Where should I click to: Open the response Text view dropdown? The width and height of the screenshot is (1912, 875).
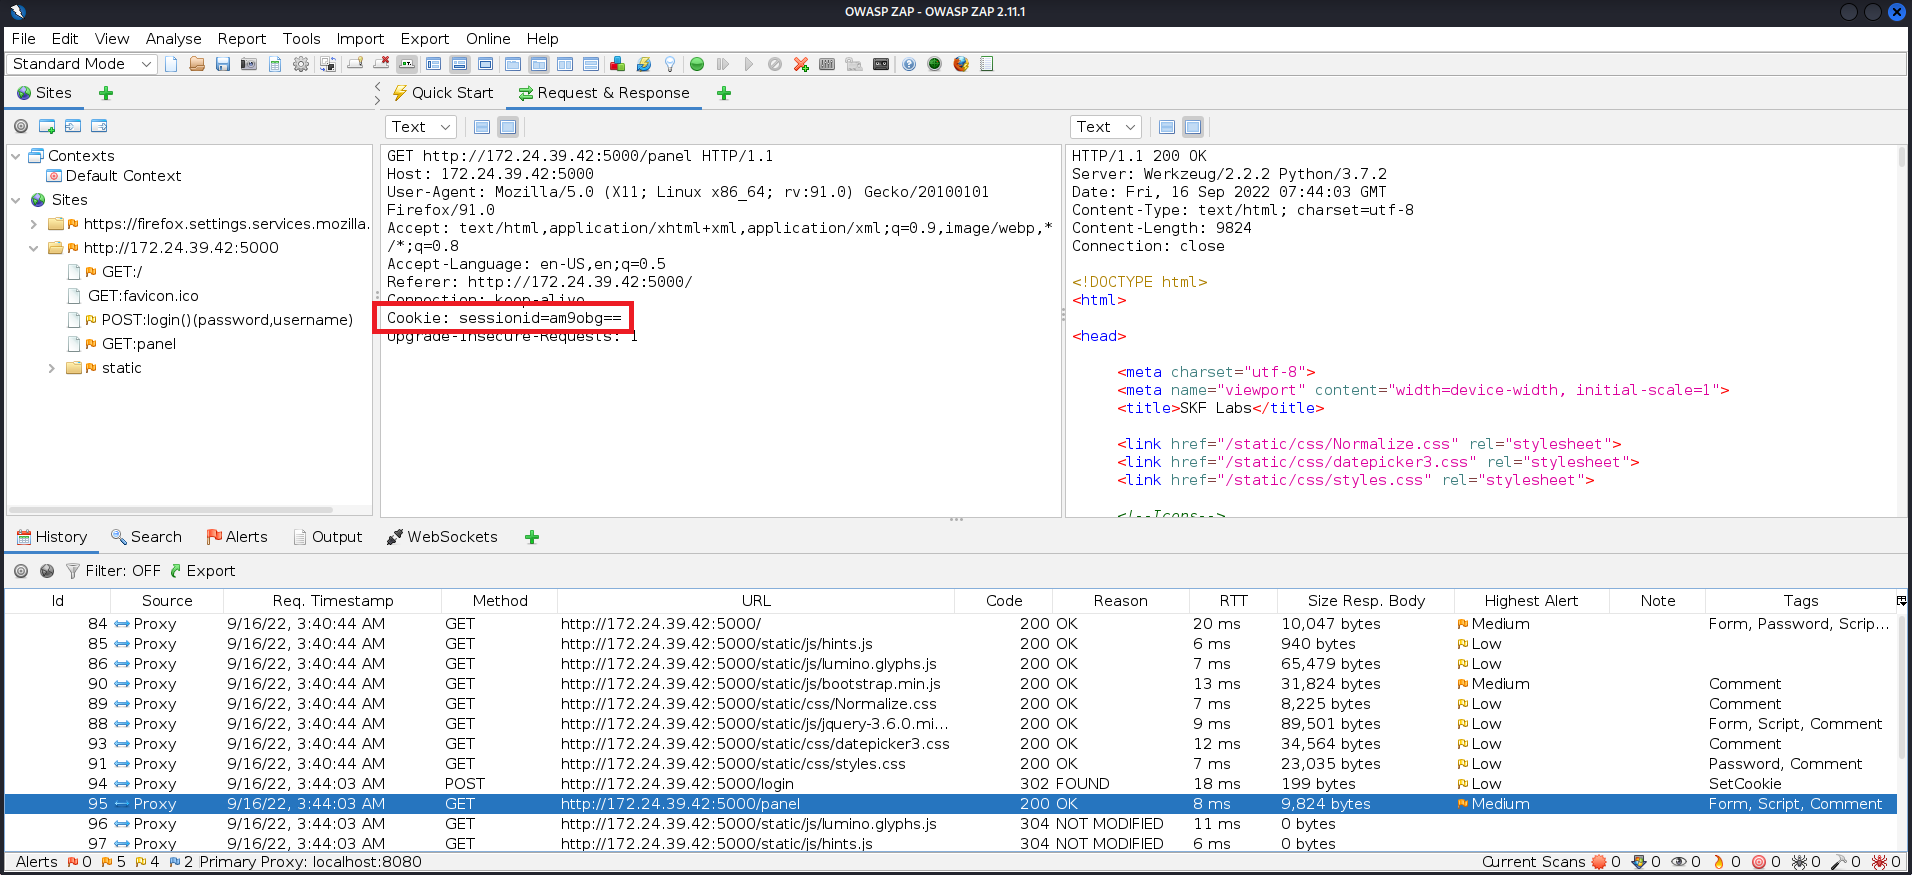tap(1106, 127)
